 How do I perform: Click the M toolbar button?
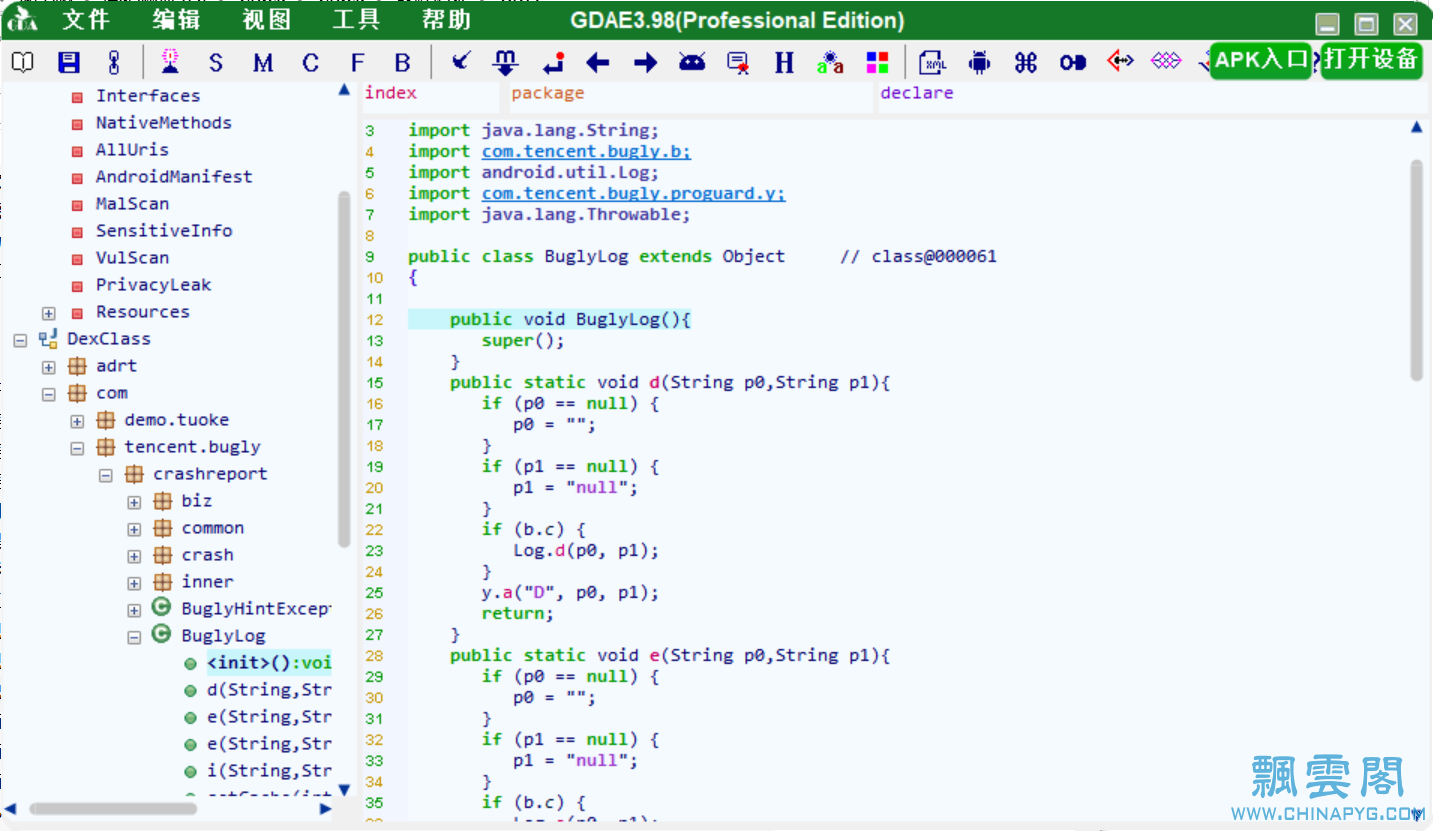(x=263, y=63)
